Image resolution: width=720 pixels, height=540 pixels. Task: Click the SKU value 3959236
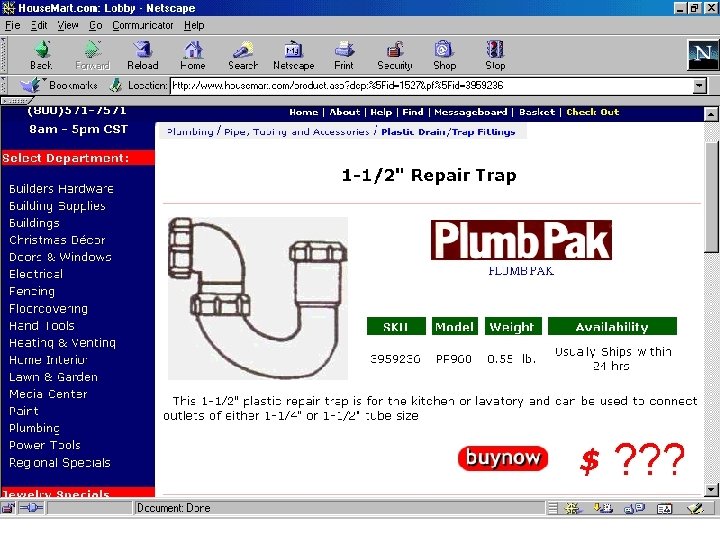395,359
